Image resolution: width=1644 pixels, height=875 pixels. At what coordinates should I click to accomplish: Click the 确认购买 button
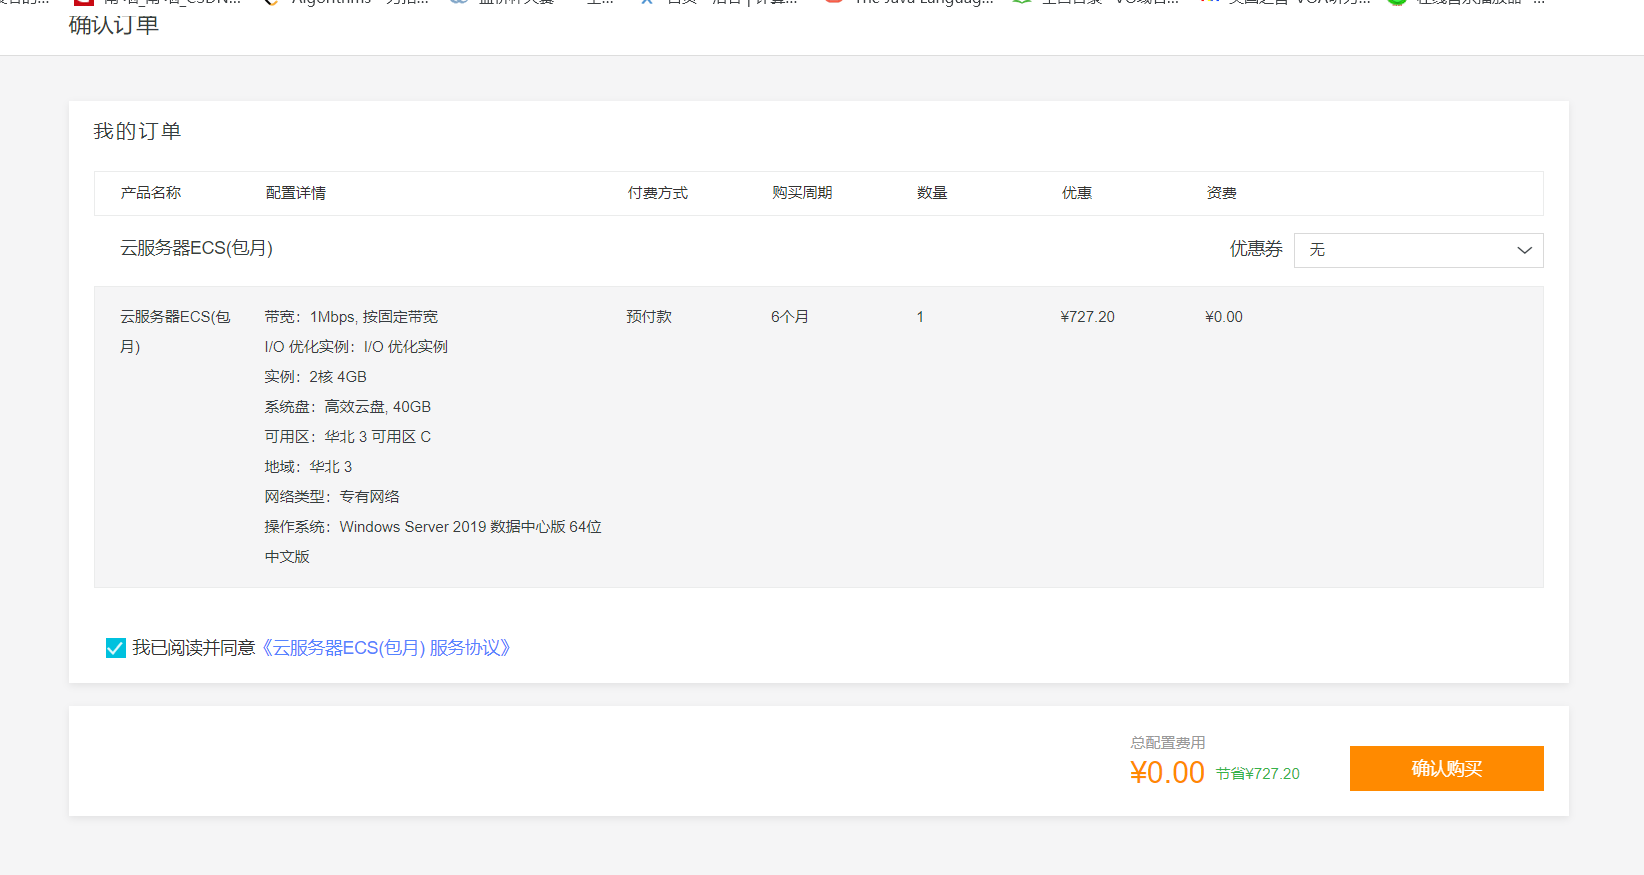click(x=1446, y=768)
